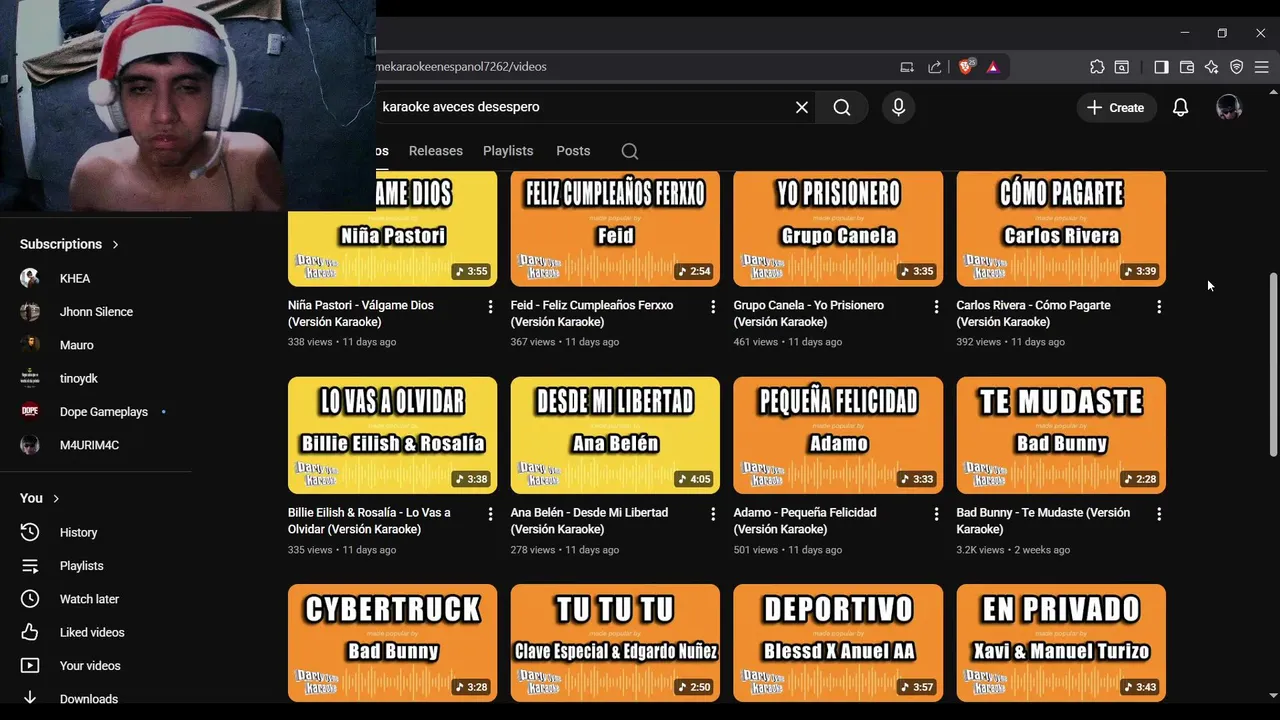Open options for Niña Pastori video

coord(490,307)
